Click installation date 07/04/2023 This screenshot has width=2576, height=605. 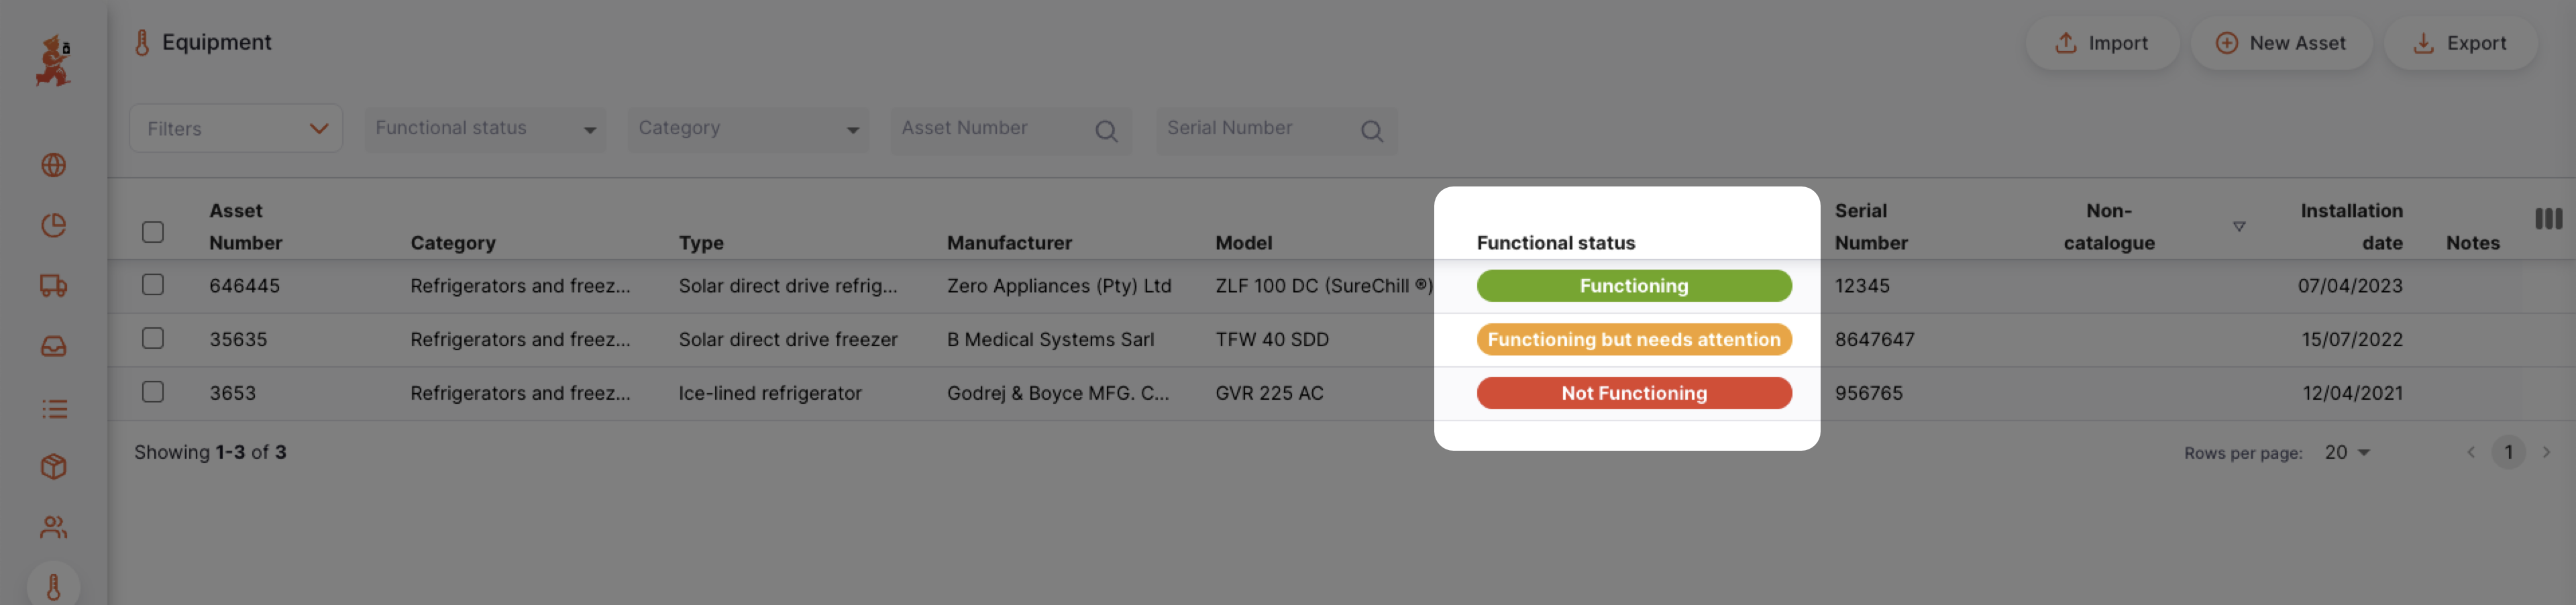pos(2350,286)
